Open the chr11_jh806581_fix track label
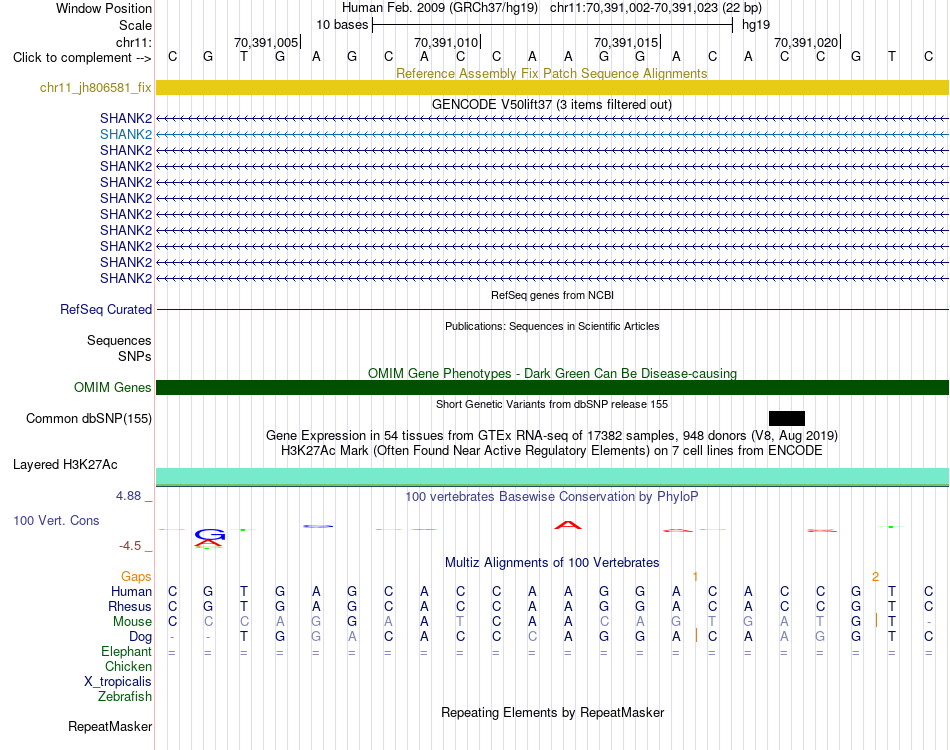Image resolution: width=950 pixels, height=750 pixels. pyautogui.click(x=96, y=87)
